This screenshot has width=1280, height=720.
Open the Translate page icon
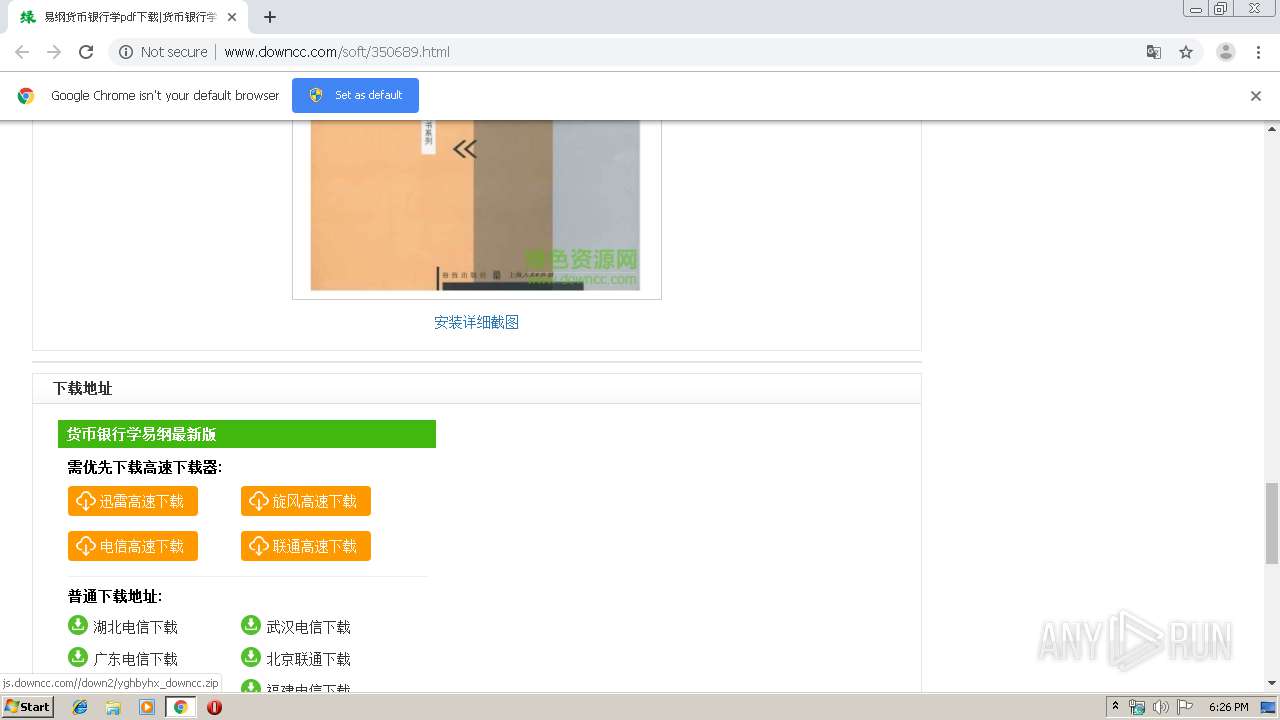[x=1154, y=52]
